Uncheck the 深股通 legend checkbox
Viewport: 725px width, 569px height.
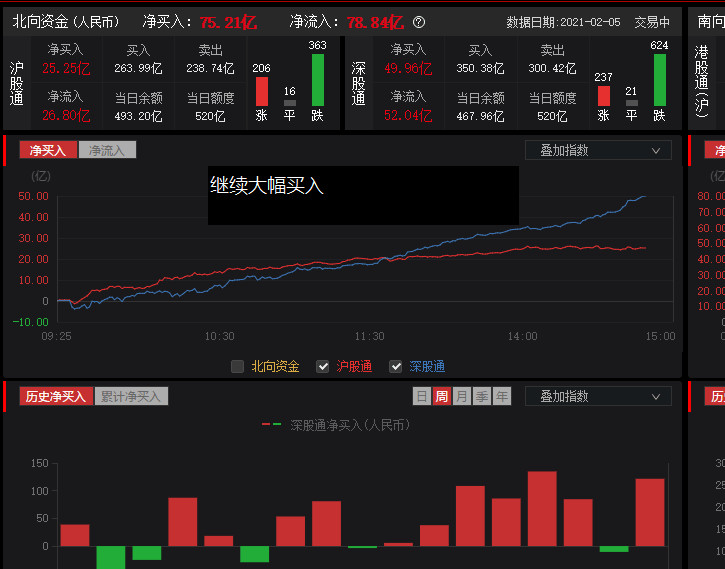pyautogui.click(x=395, y=367)
